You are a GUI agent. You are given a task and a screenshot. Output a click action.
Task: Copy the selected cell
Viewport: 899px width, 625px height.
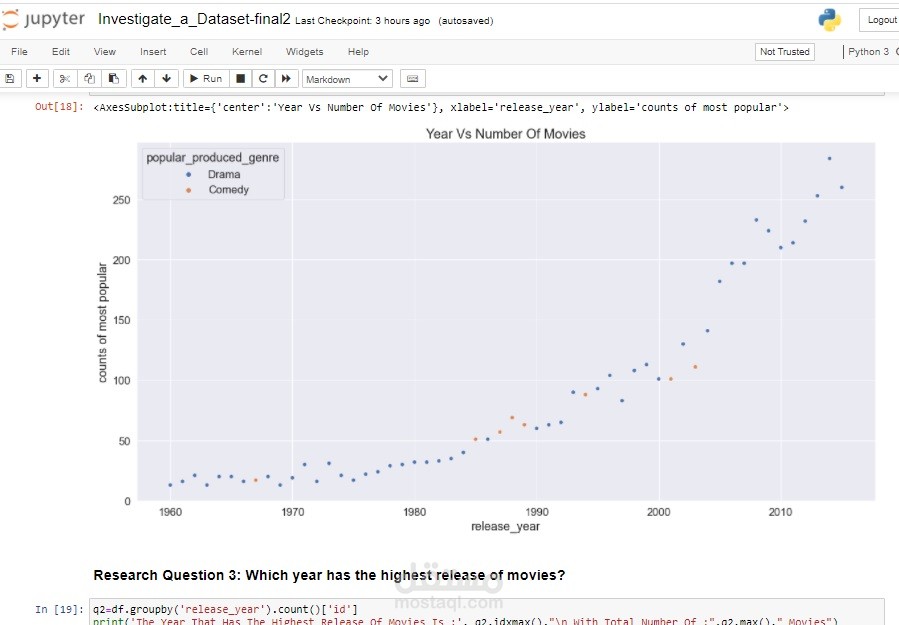click(90, 78)
